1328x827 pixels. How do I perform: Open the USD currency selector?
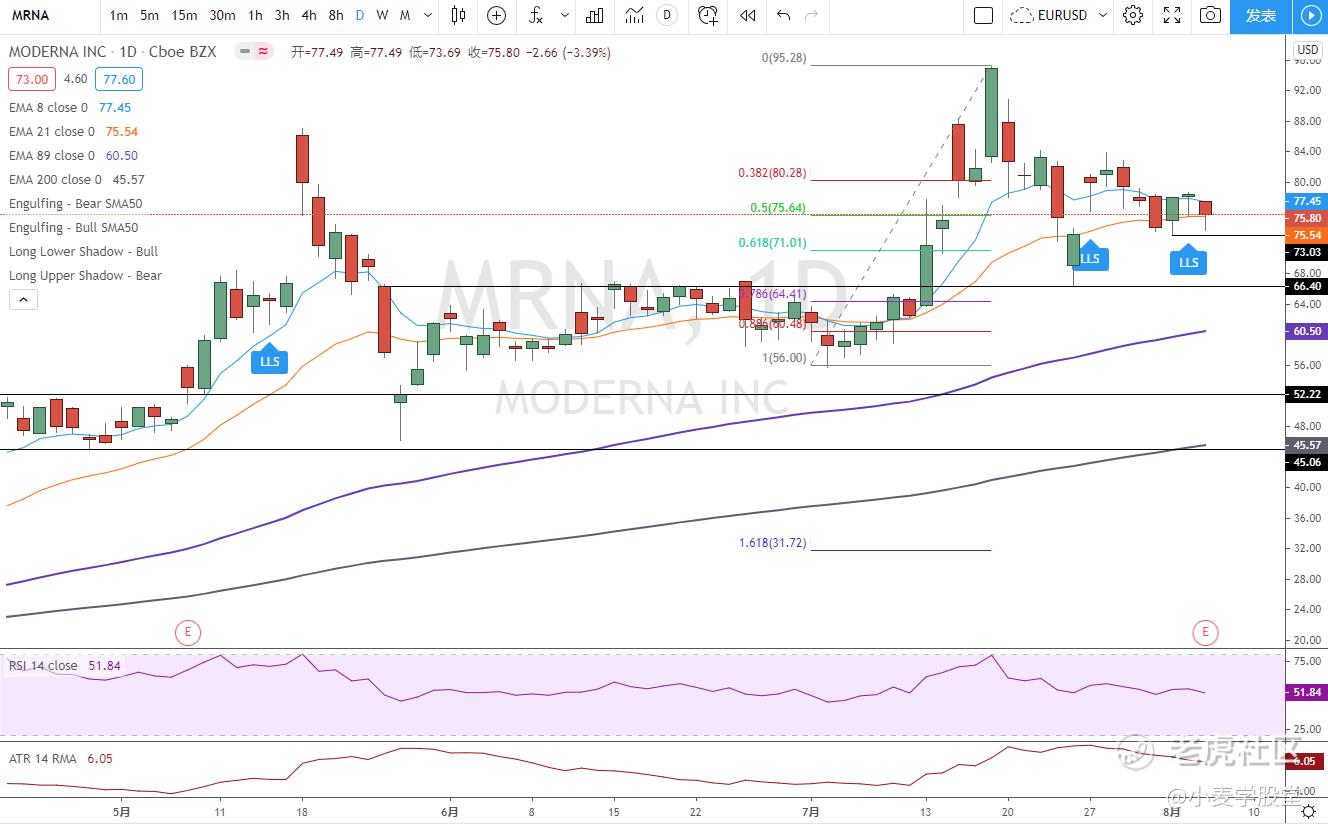tap(1307, 50)
